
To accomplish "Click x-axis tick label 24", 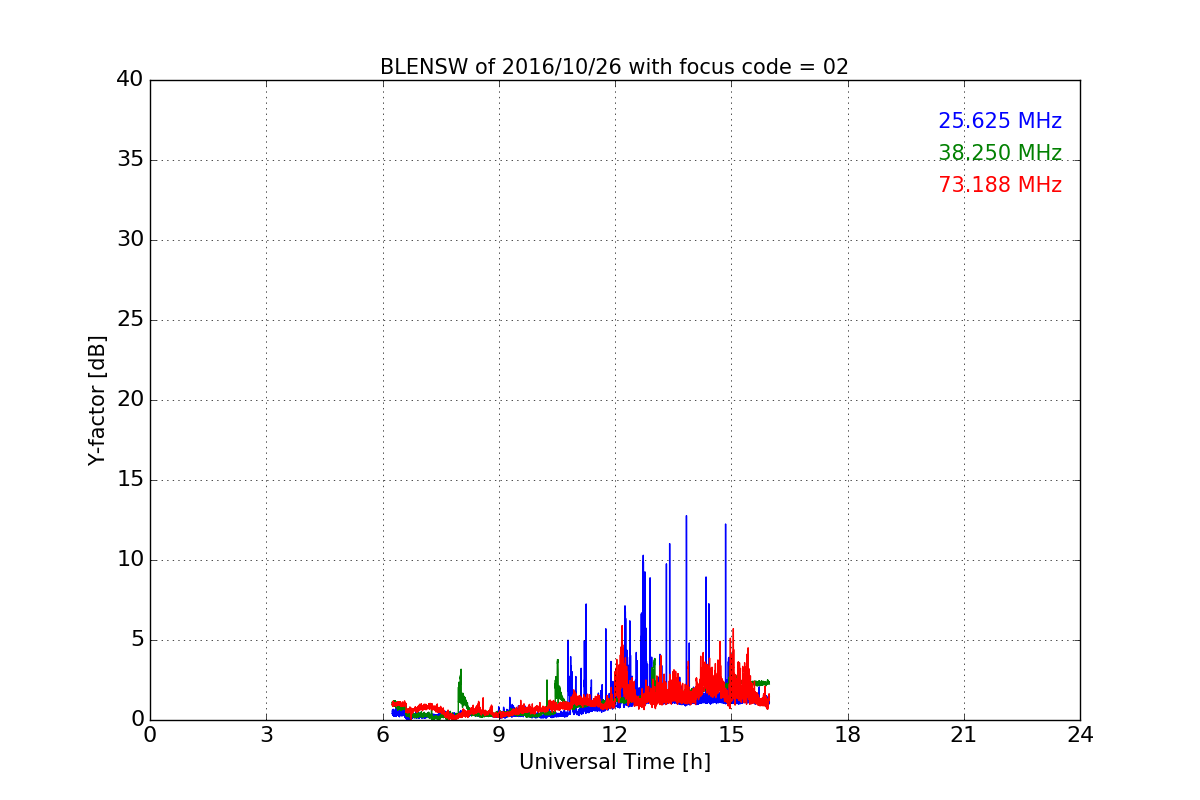I will click(1080, 735).
